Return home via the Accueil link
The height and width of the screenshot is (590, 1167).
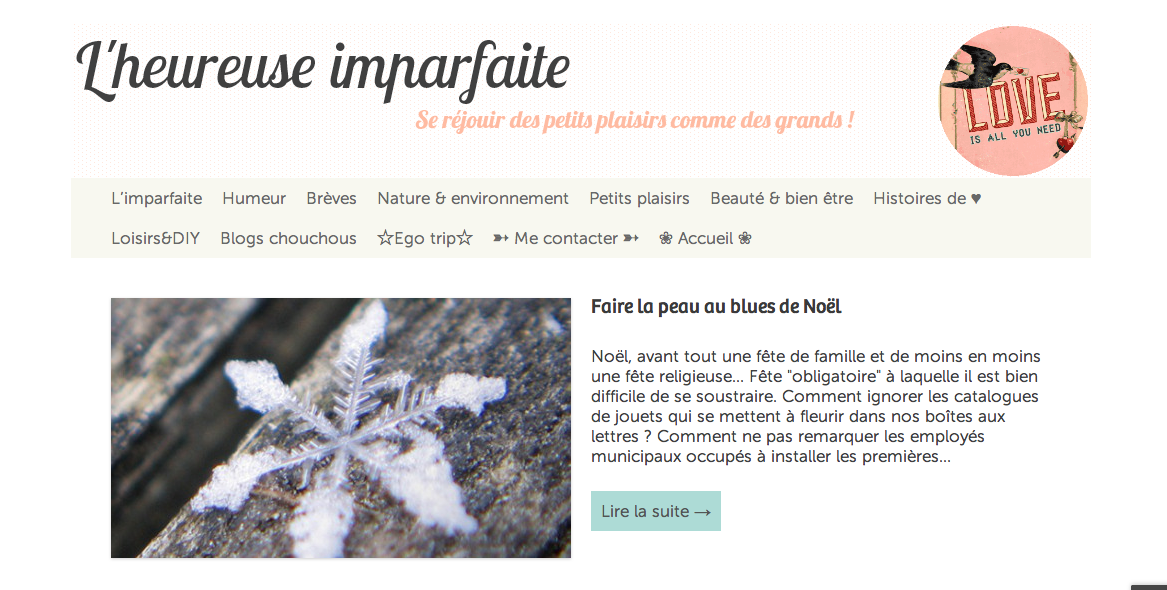click(706, 238)
